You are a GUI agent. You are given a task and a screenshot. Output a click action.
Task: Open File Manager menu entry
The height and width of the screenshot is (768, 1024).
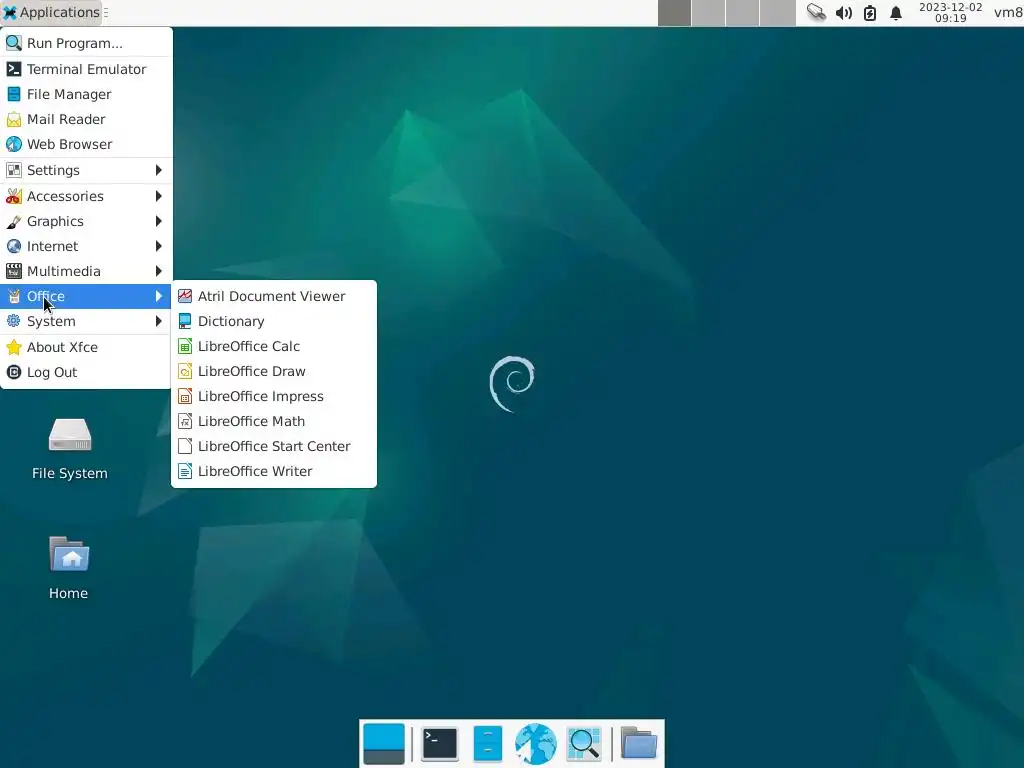point(86,94)
